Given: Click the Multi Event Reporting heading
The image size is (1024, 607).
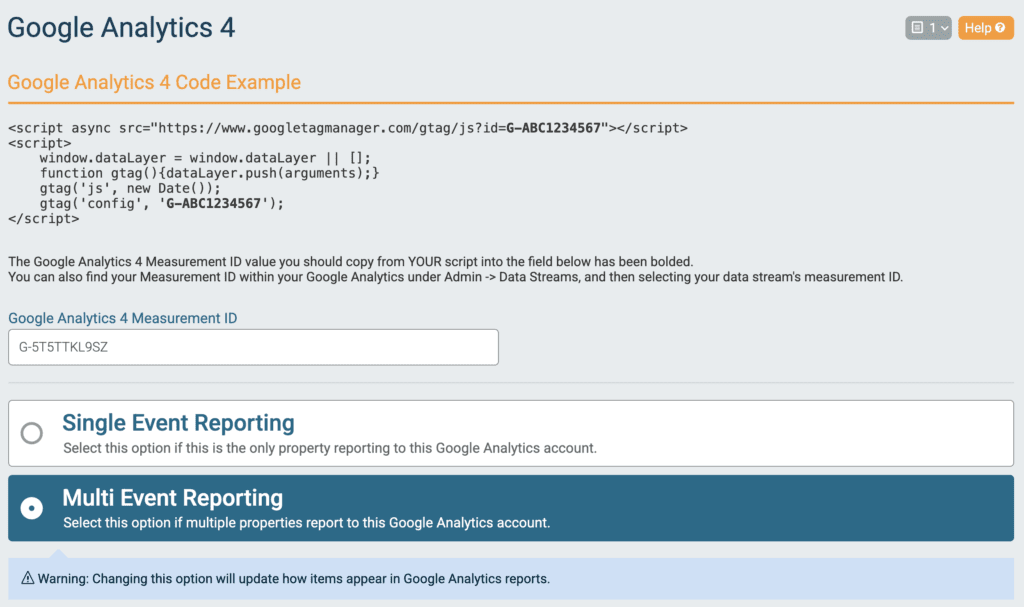Looking at the screenshot, I should [172, 497].
